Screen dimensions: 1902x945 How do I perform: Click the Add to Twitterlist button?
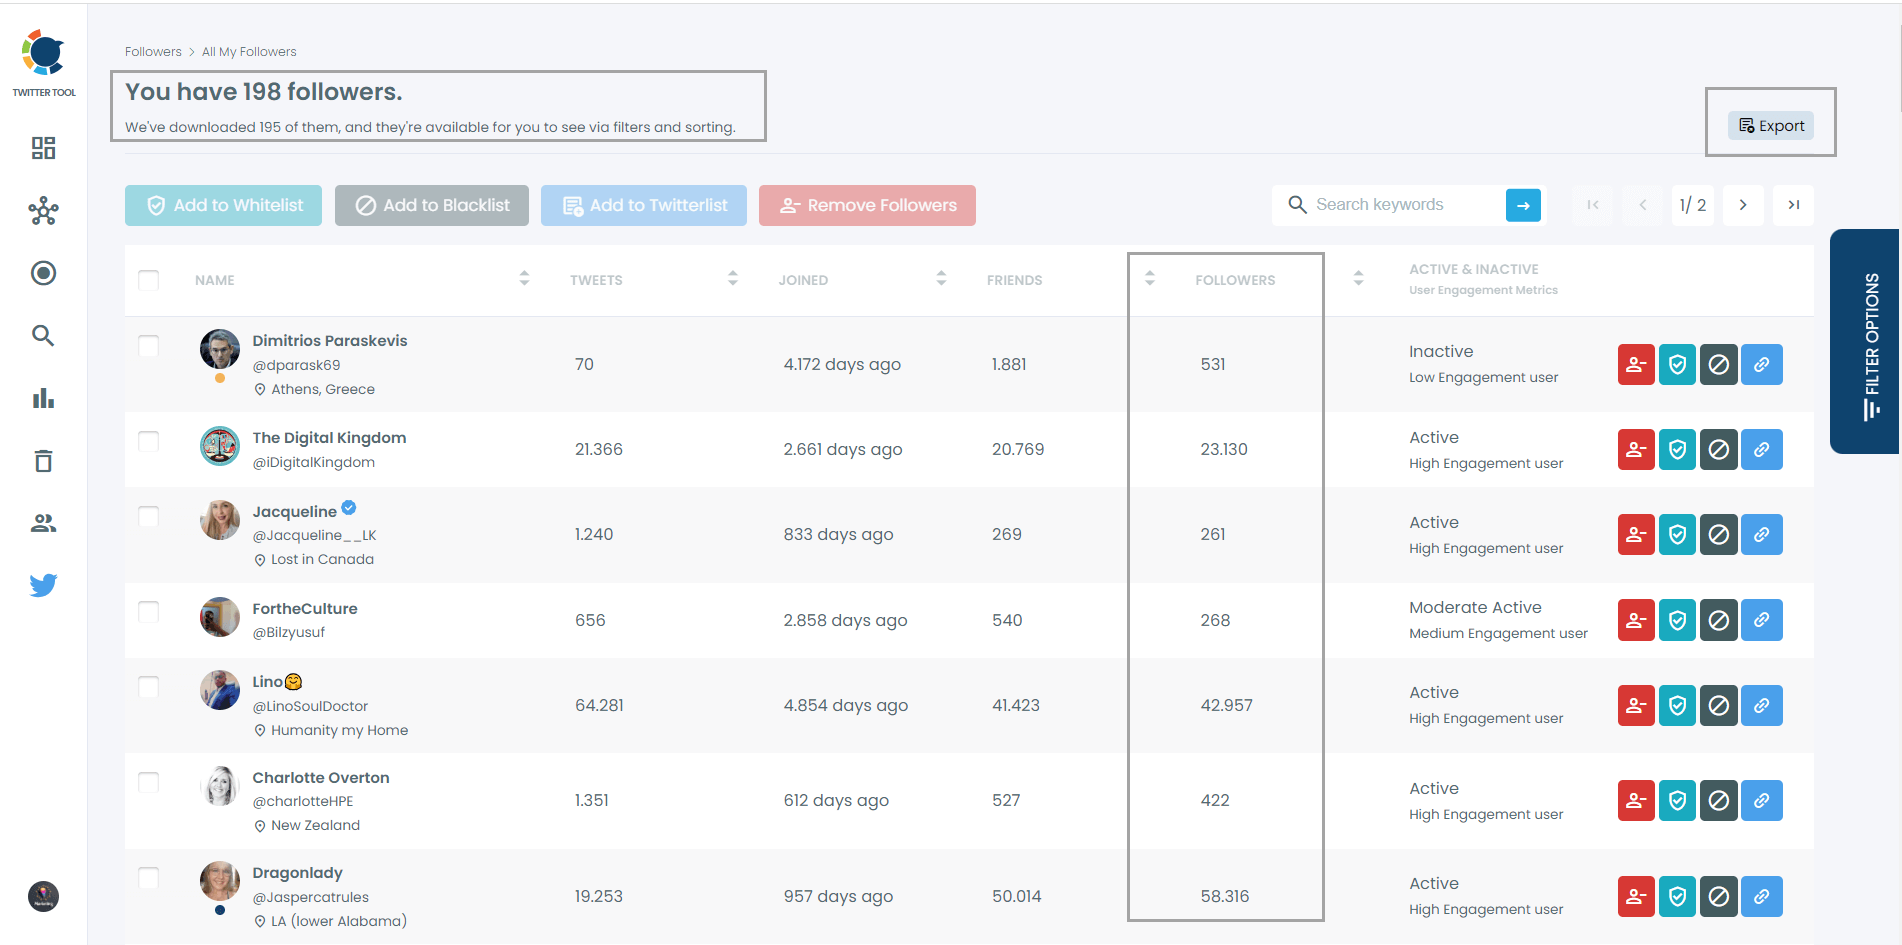click(643, 205)
